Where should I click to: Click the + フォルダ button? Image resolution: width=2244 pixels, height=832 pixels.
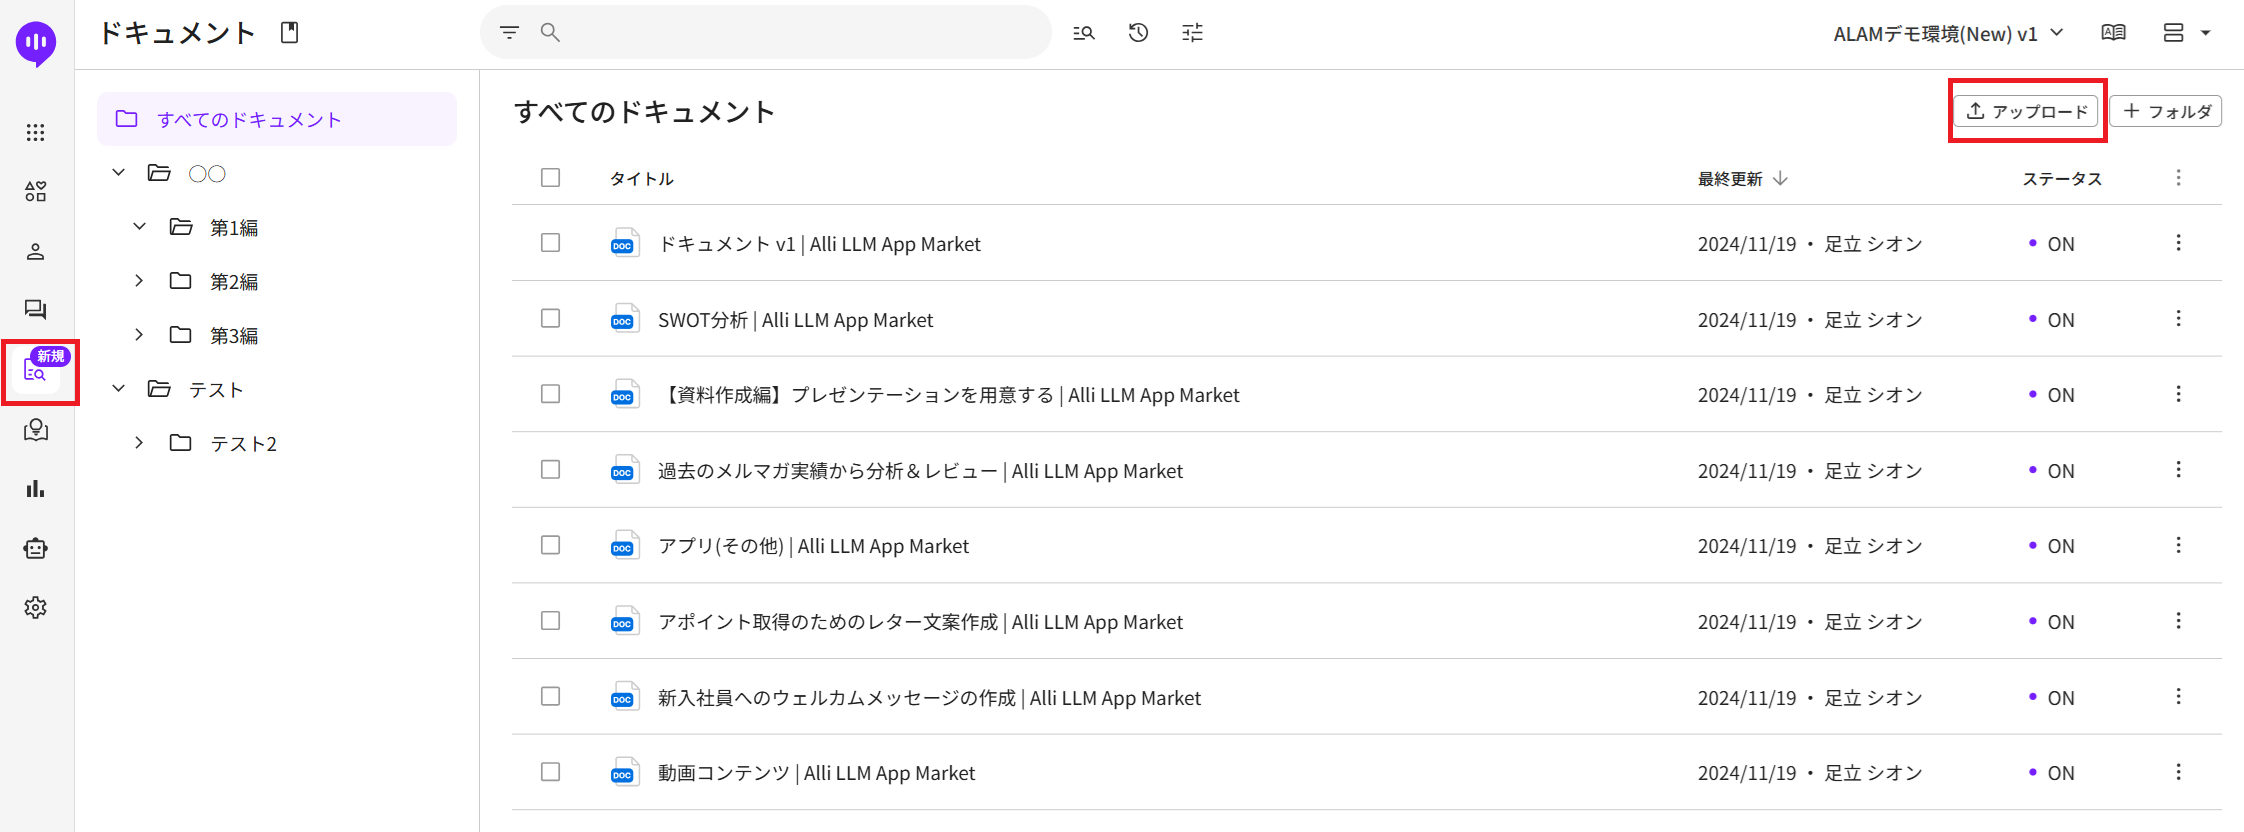click(x=2166, y=111)
